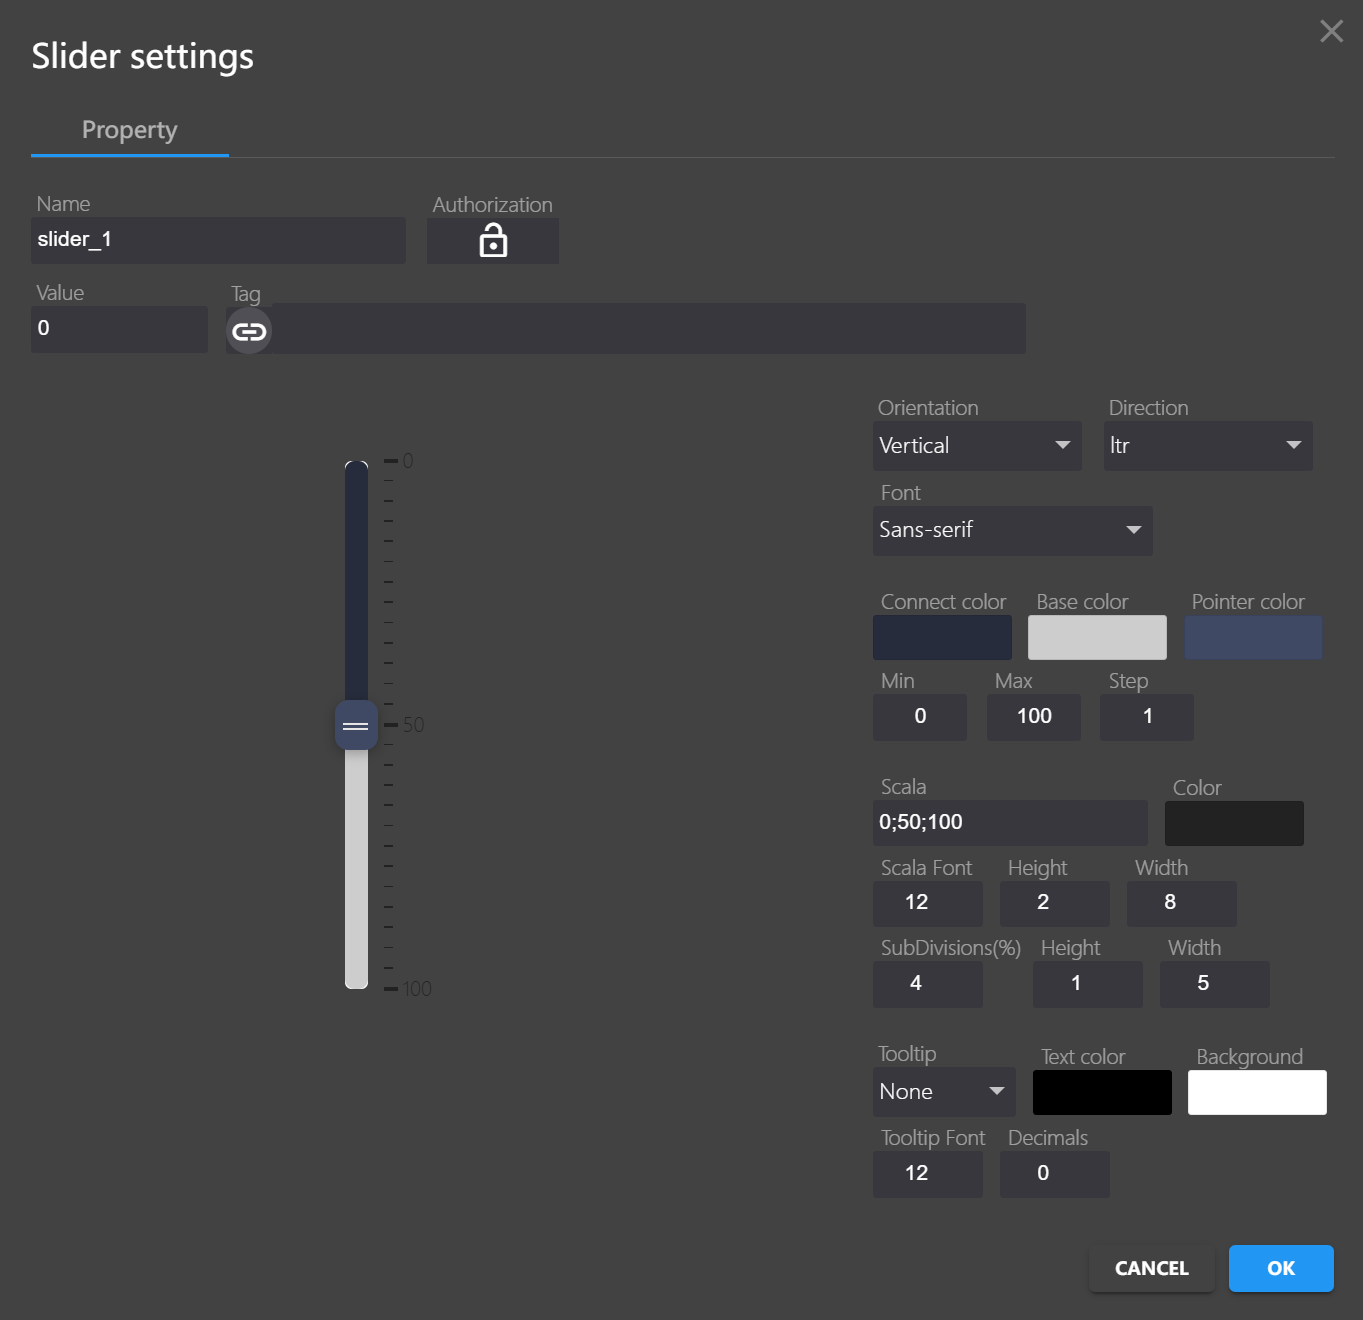1363x1320 pixels.
Task: Click the CANCEL button
Action: click(1152, 1269)
